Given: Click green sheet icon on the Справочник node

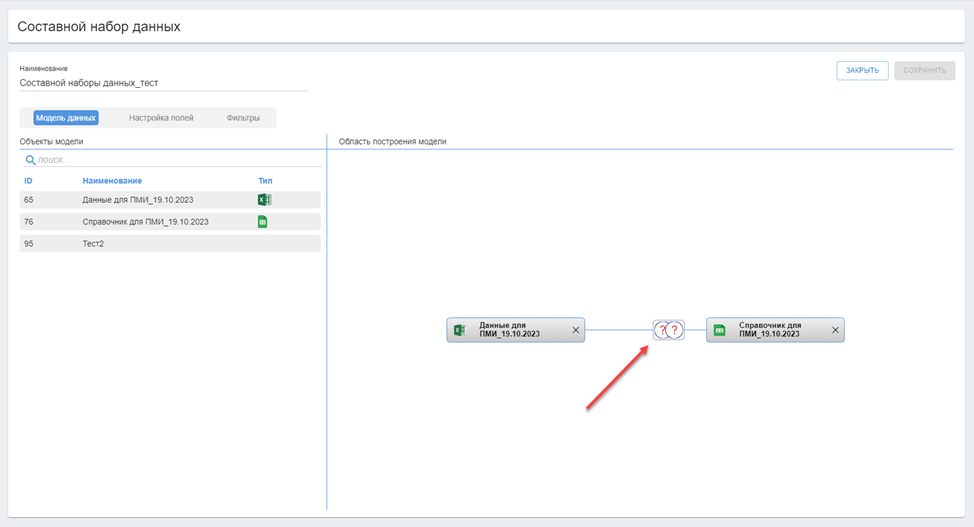Looking at the screenshot, I should tap(719, 330).
